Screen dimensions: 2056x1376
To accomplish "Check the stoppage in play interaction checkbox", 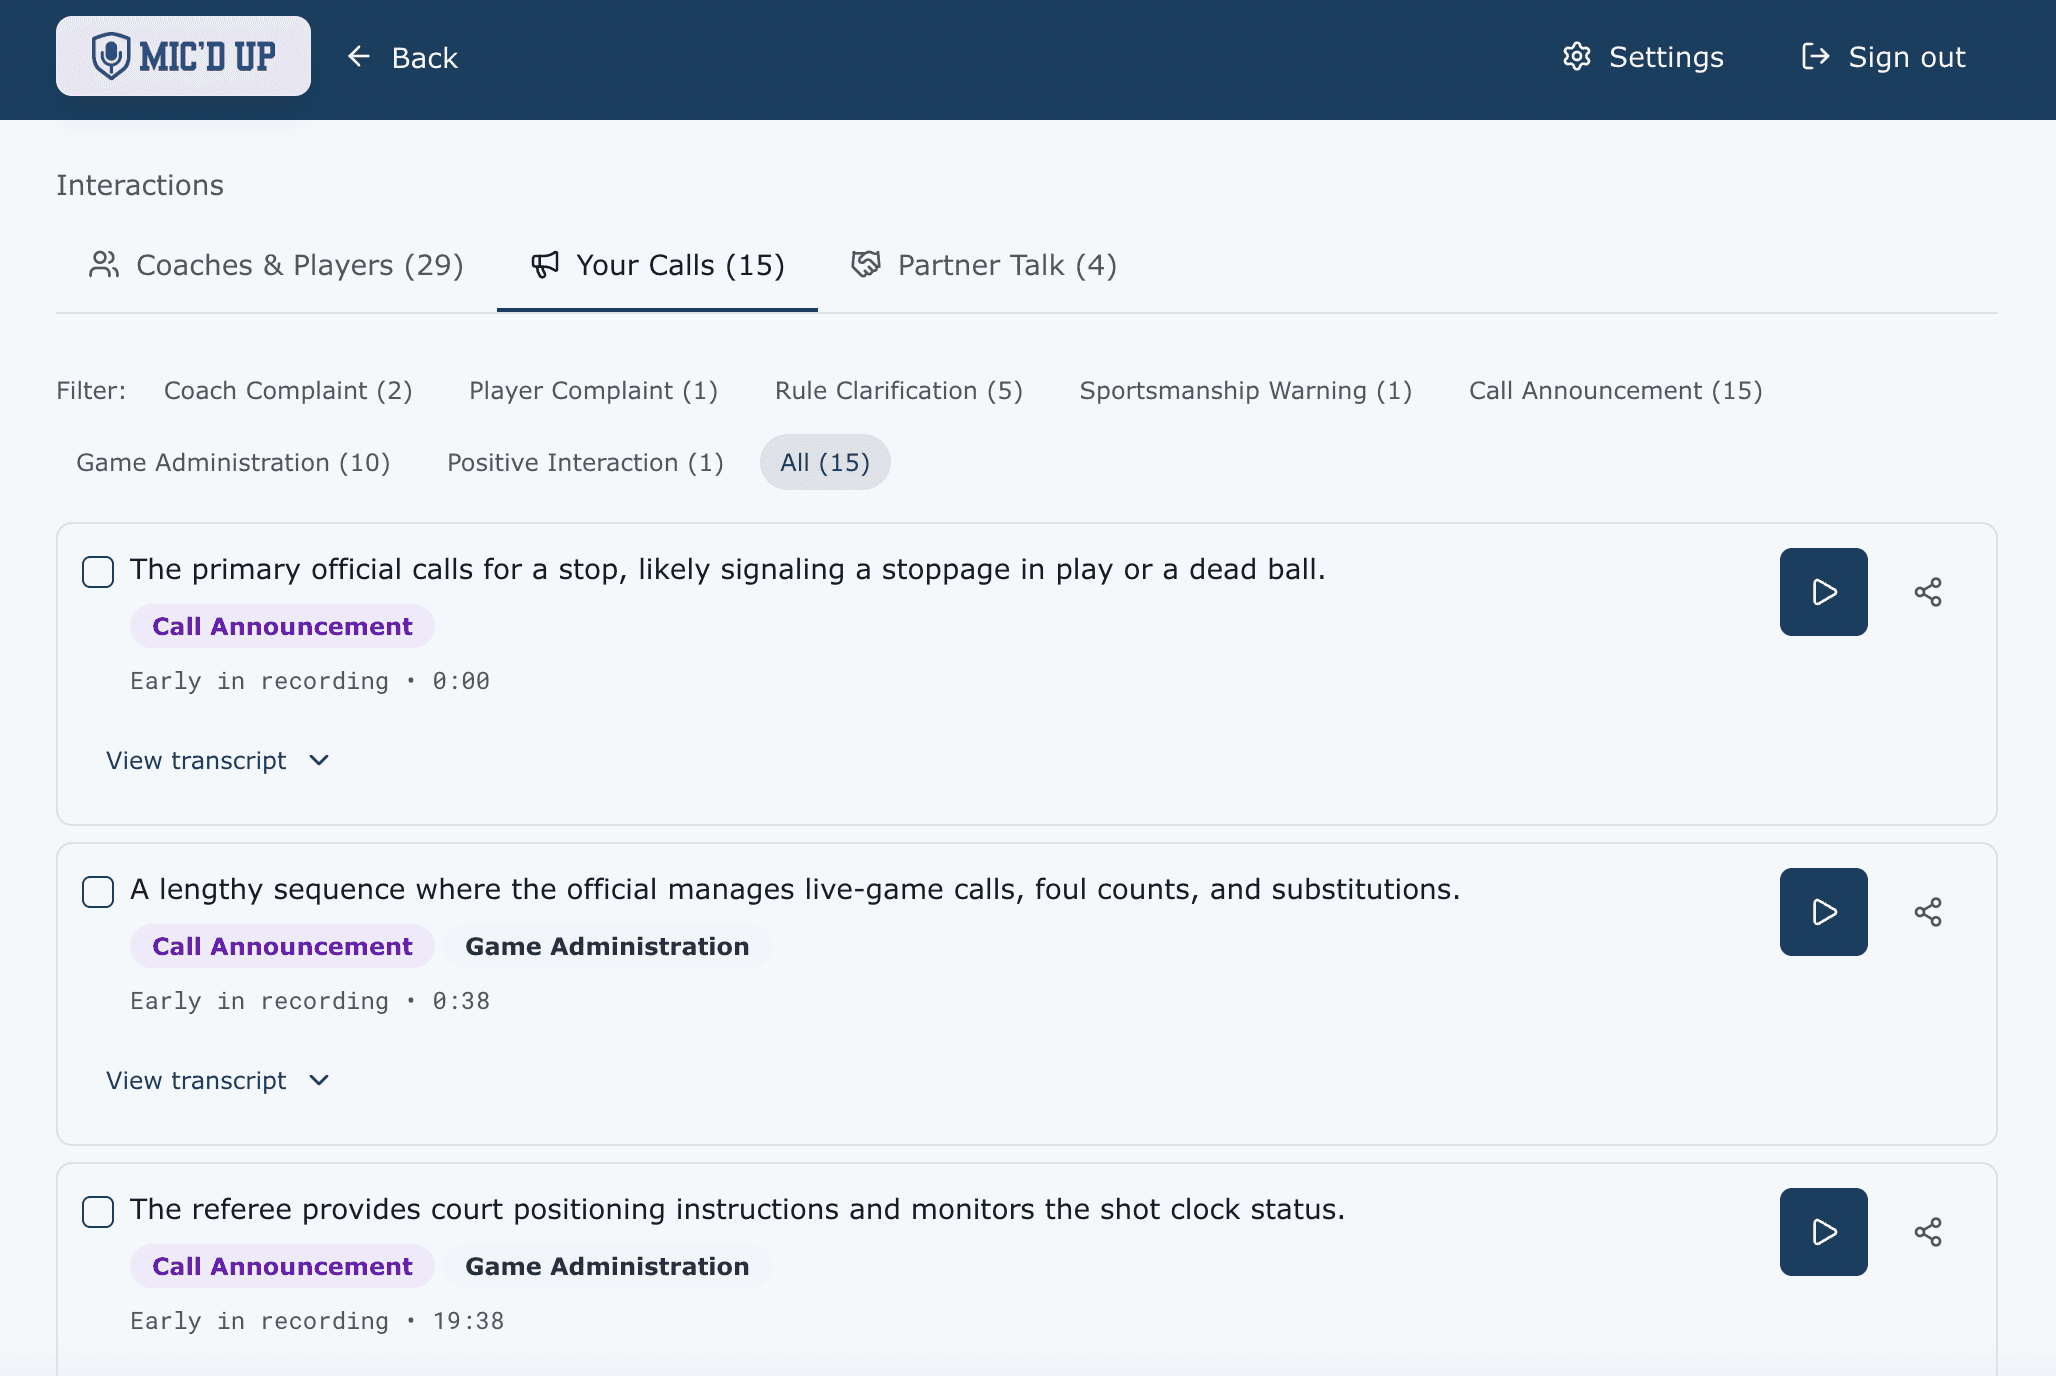I will click(98, 572).
